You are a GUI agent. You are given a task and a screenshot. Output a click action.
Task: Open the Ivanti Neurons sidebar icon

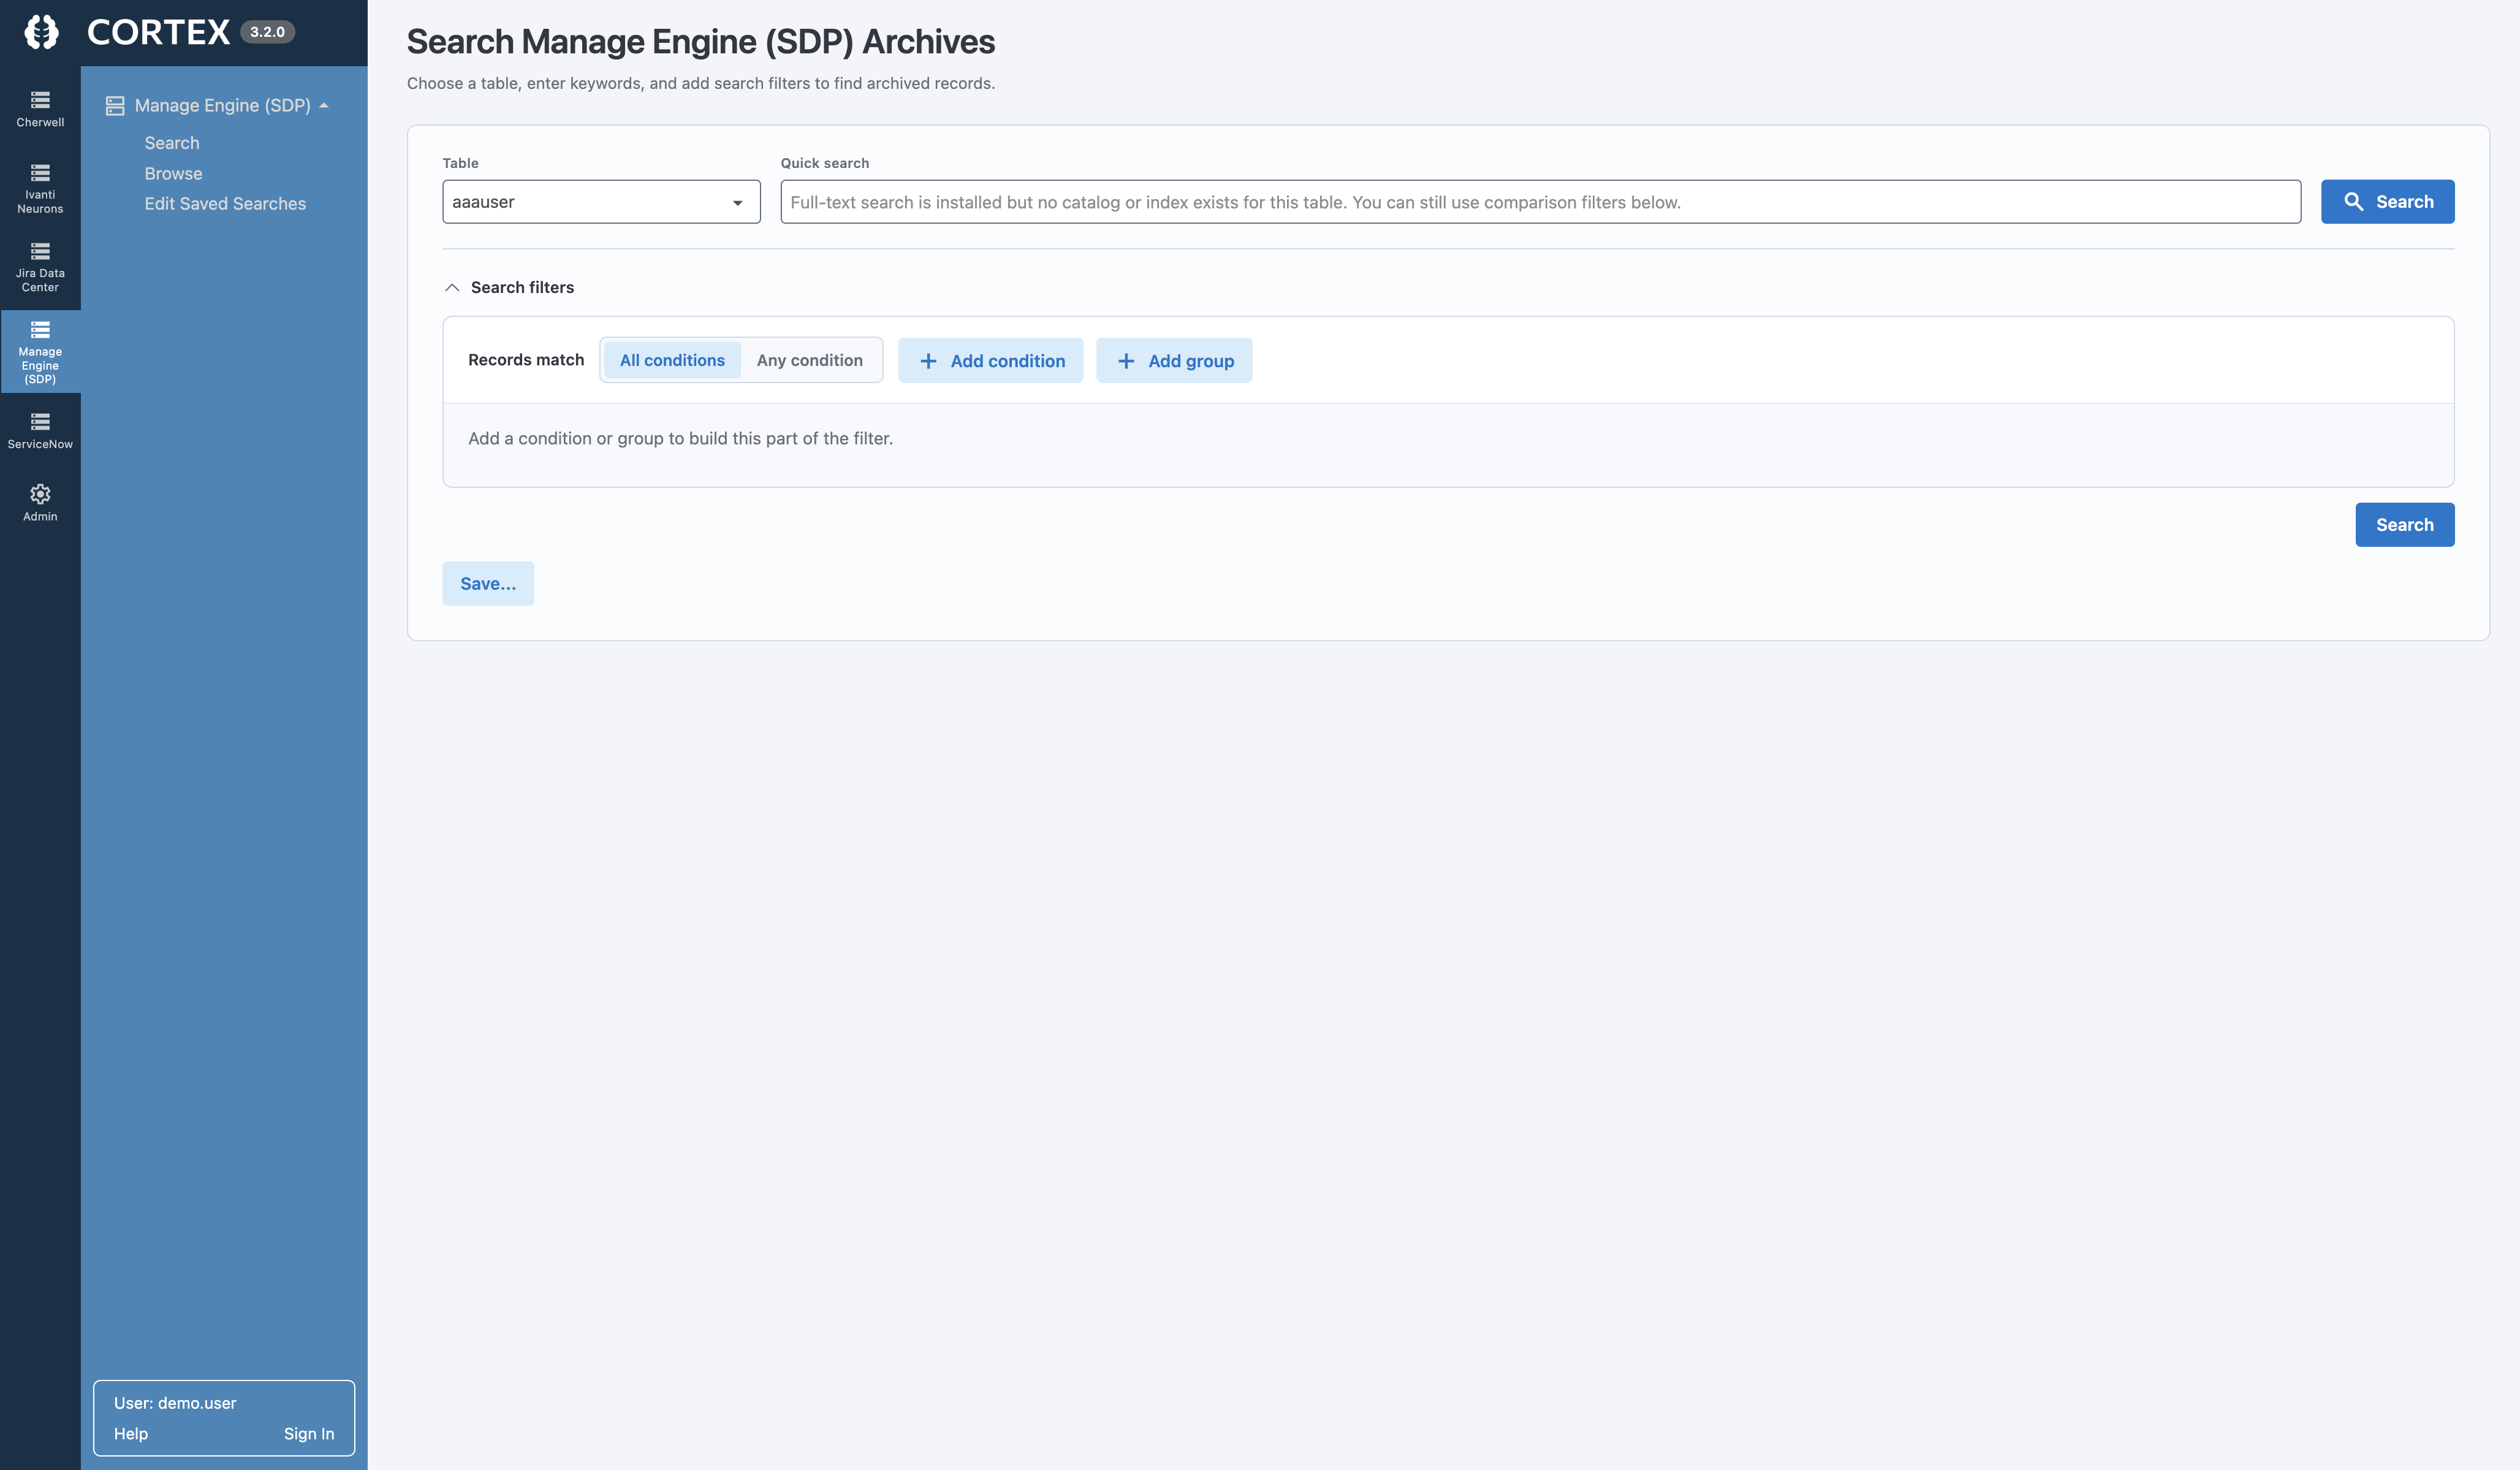tap(40, 188)
